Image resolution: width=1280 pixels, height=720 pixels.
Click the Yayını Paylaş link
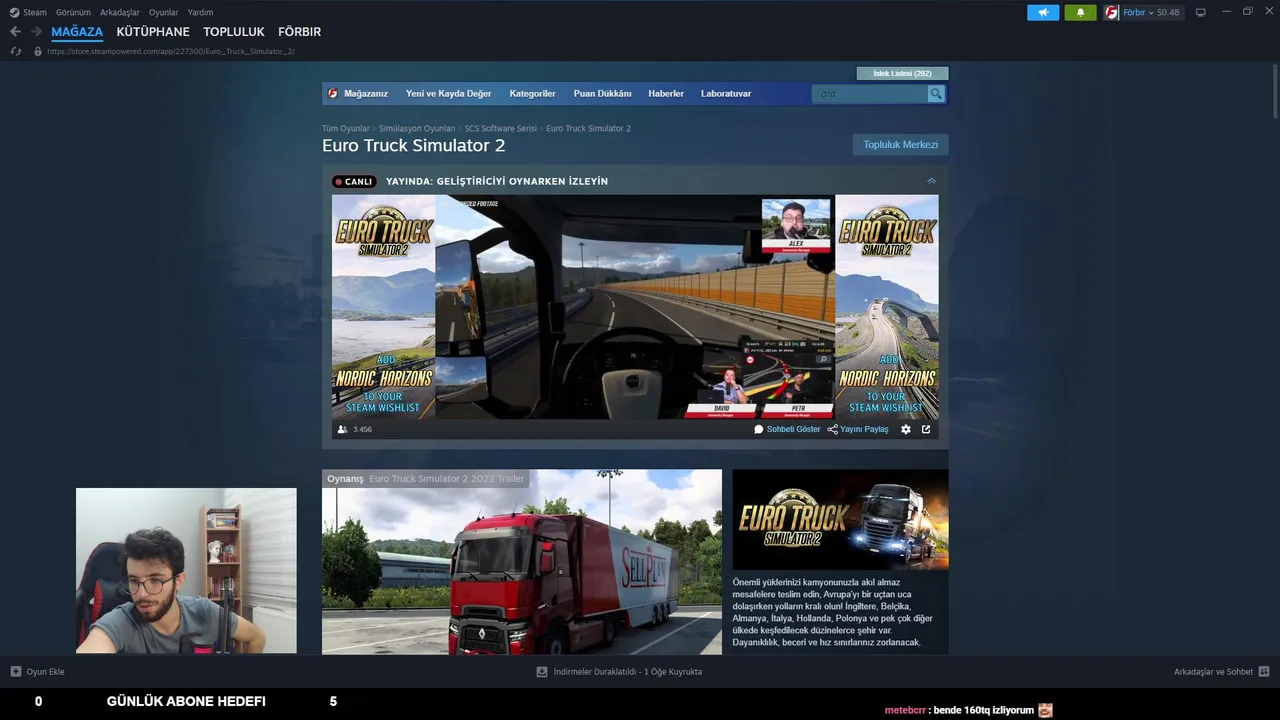864,429
